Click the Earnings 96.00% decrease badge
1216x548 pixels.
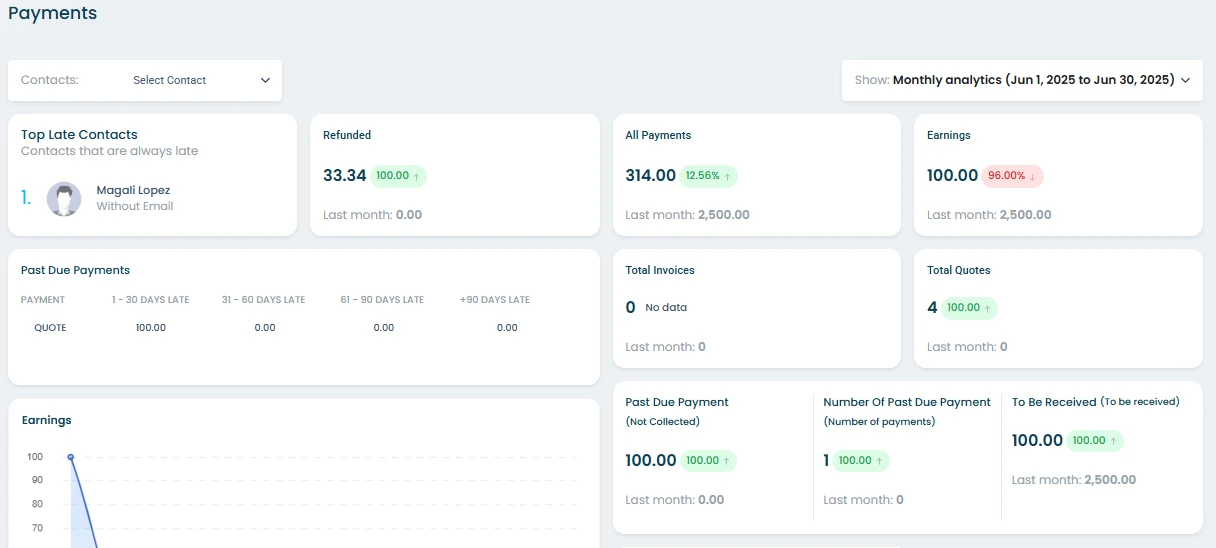[x=1013, y=175]
